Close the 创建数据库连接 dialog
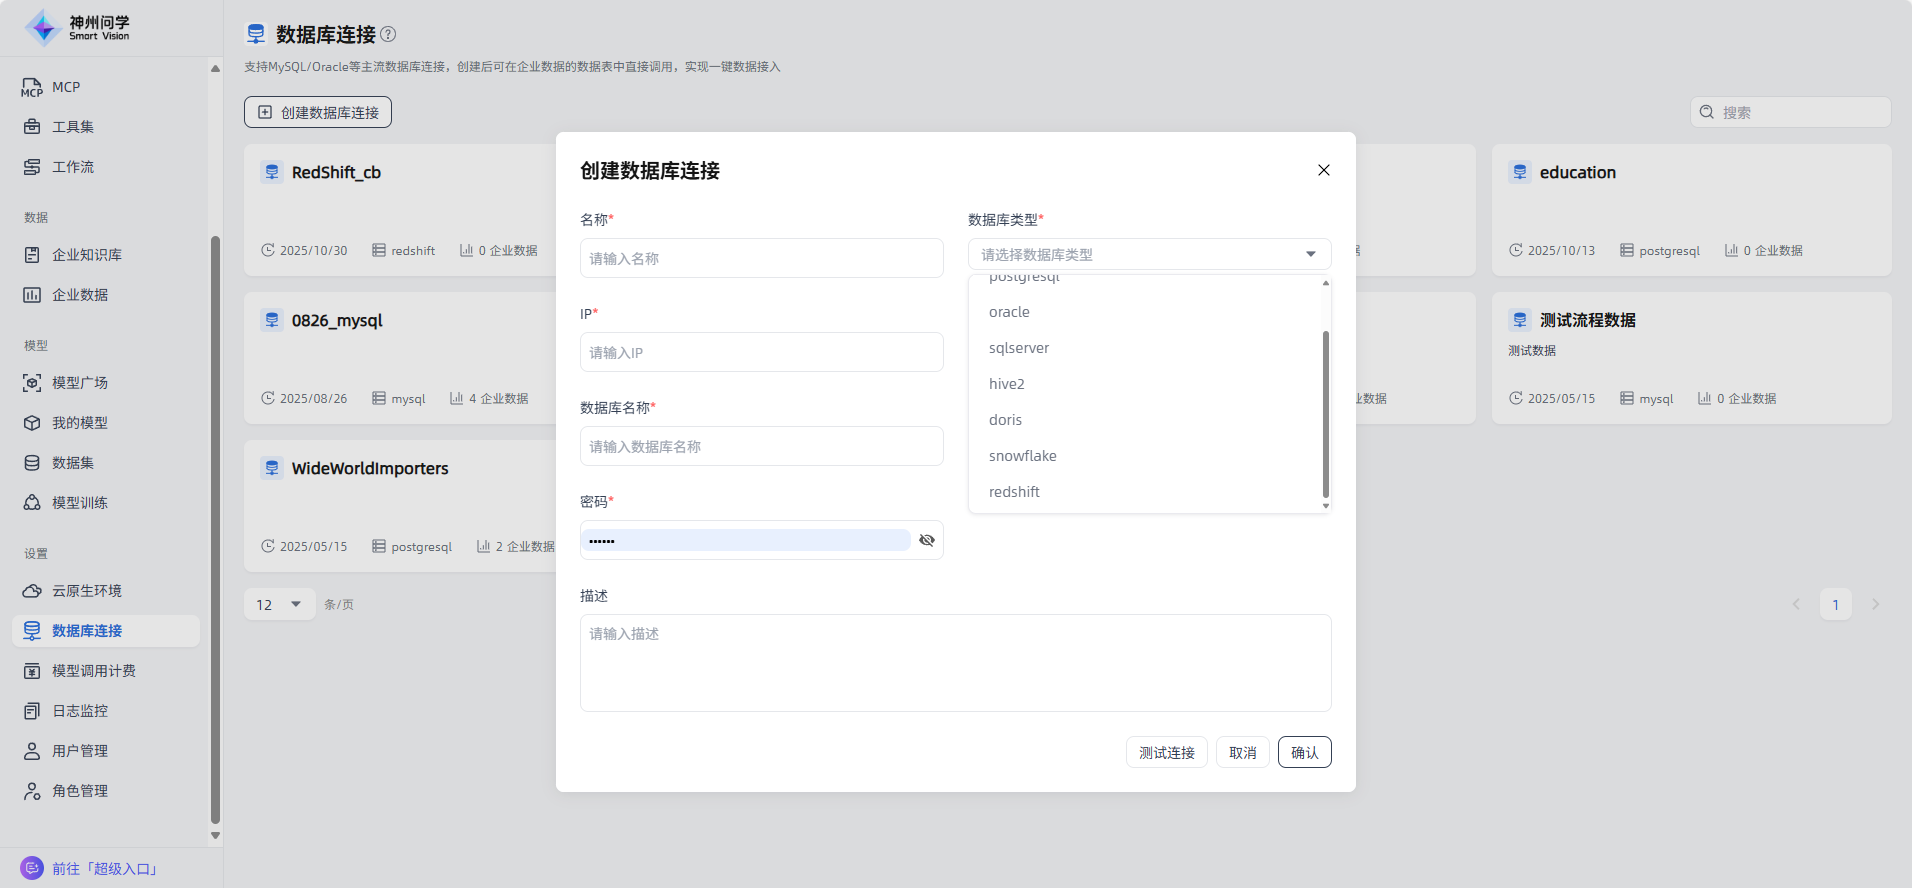The image size is (1912, 888). click(1323, 170)
